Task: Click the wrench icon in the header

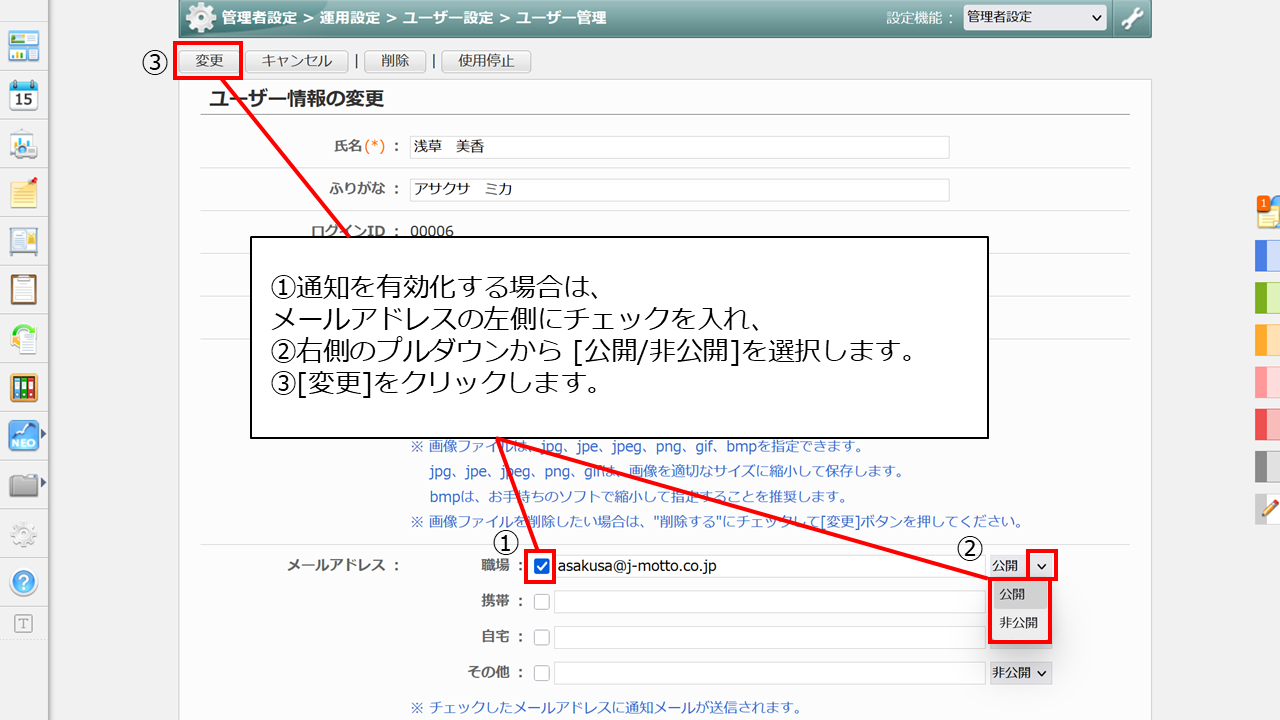Action: 1131,18
